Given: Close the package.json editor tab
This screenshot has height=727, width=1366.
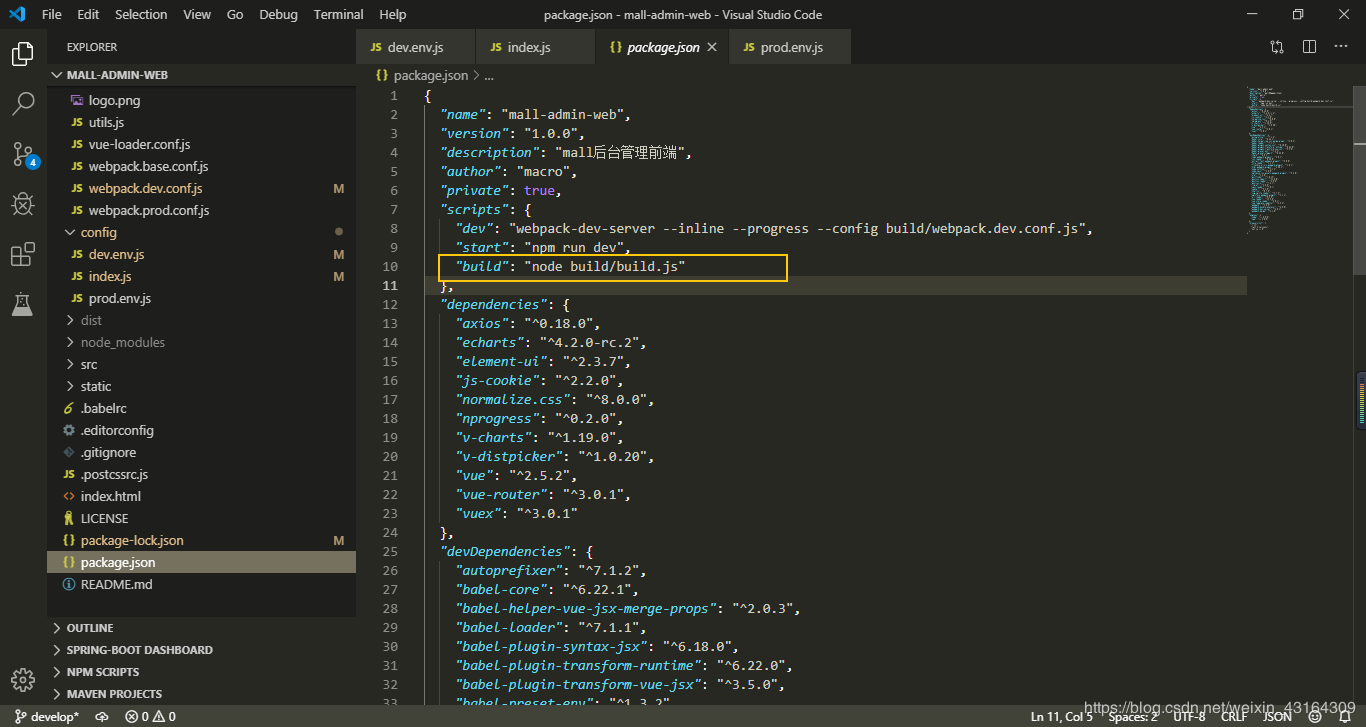Looking at the screenshot, I should 711,47.
